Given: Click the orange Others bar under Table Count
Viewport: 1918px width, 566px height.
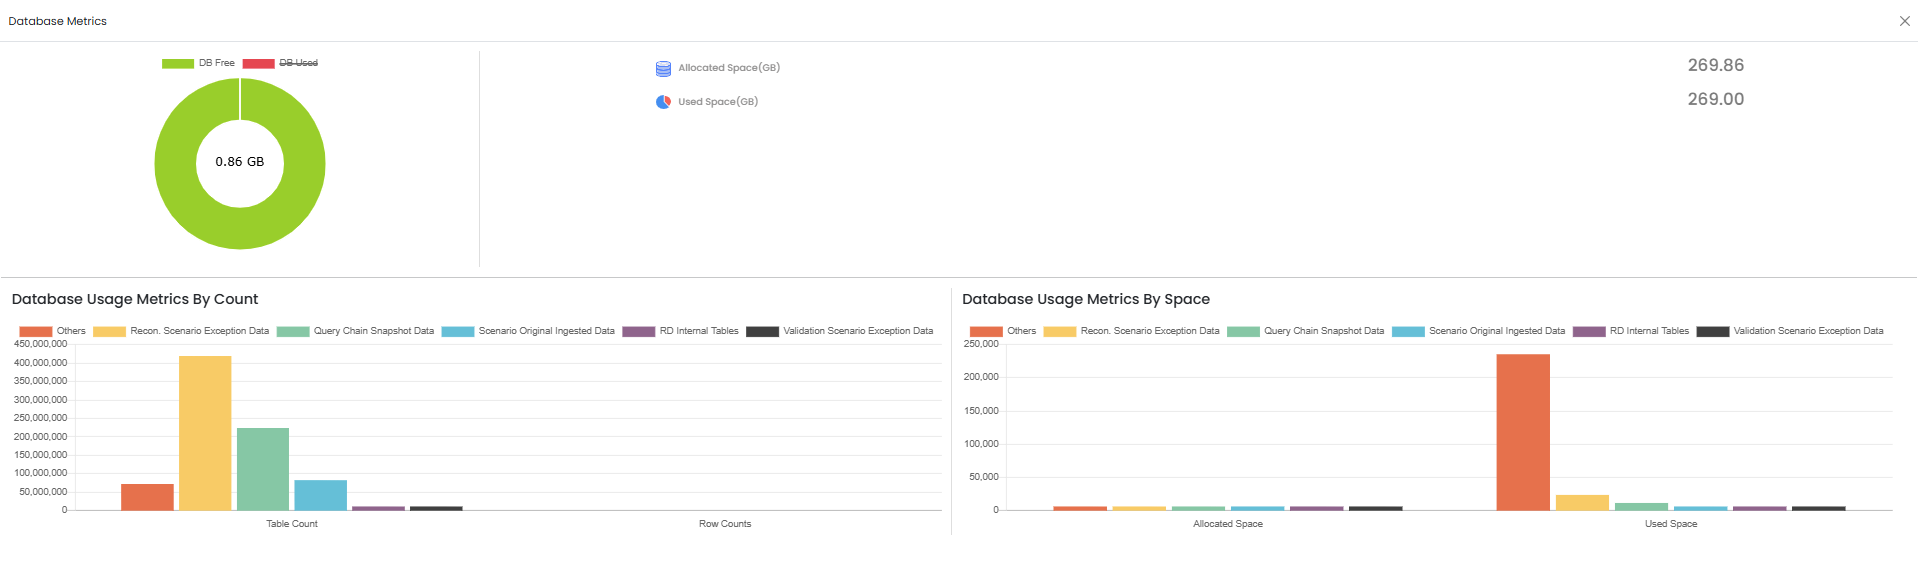Looking at the screenshot, I should (147, 497).
